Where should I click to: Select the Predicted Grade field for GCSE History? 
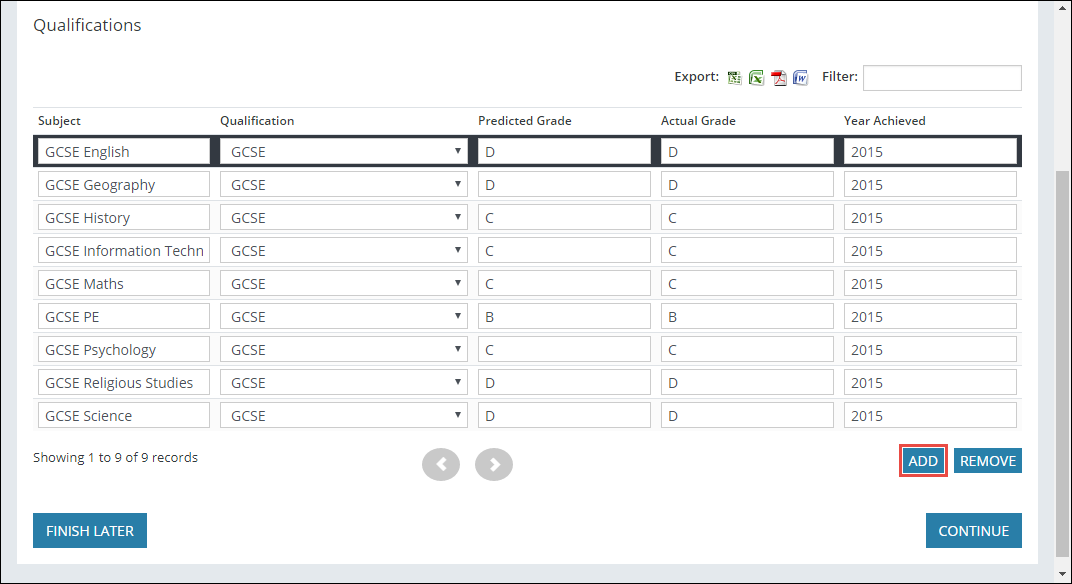pos(564,217)
